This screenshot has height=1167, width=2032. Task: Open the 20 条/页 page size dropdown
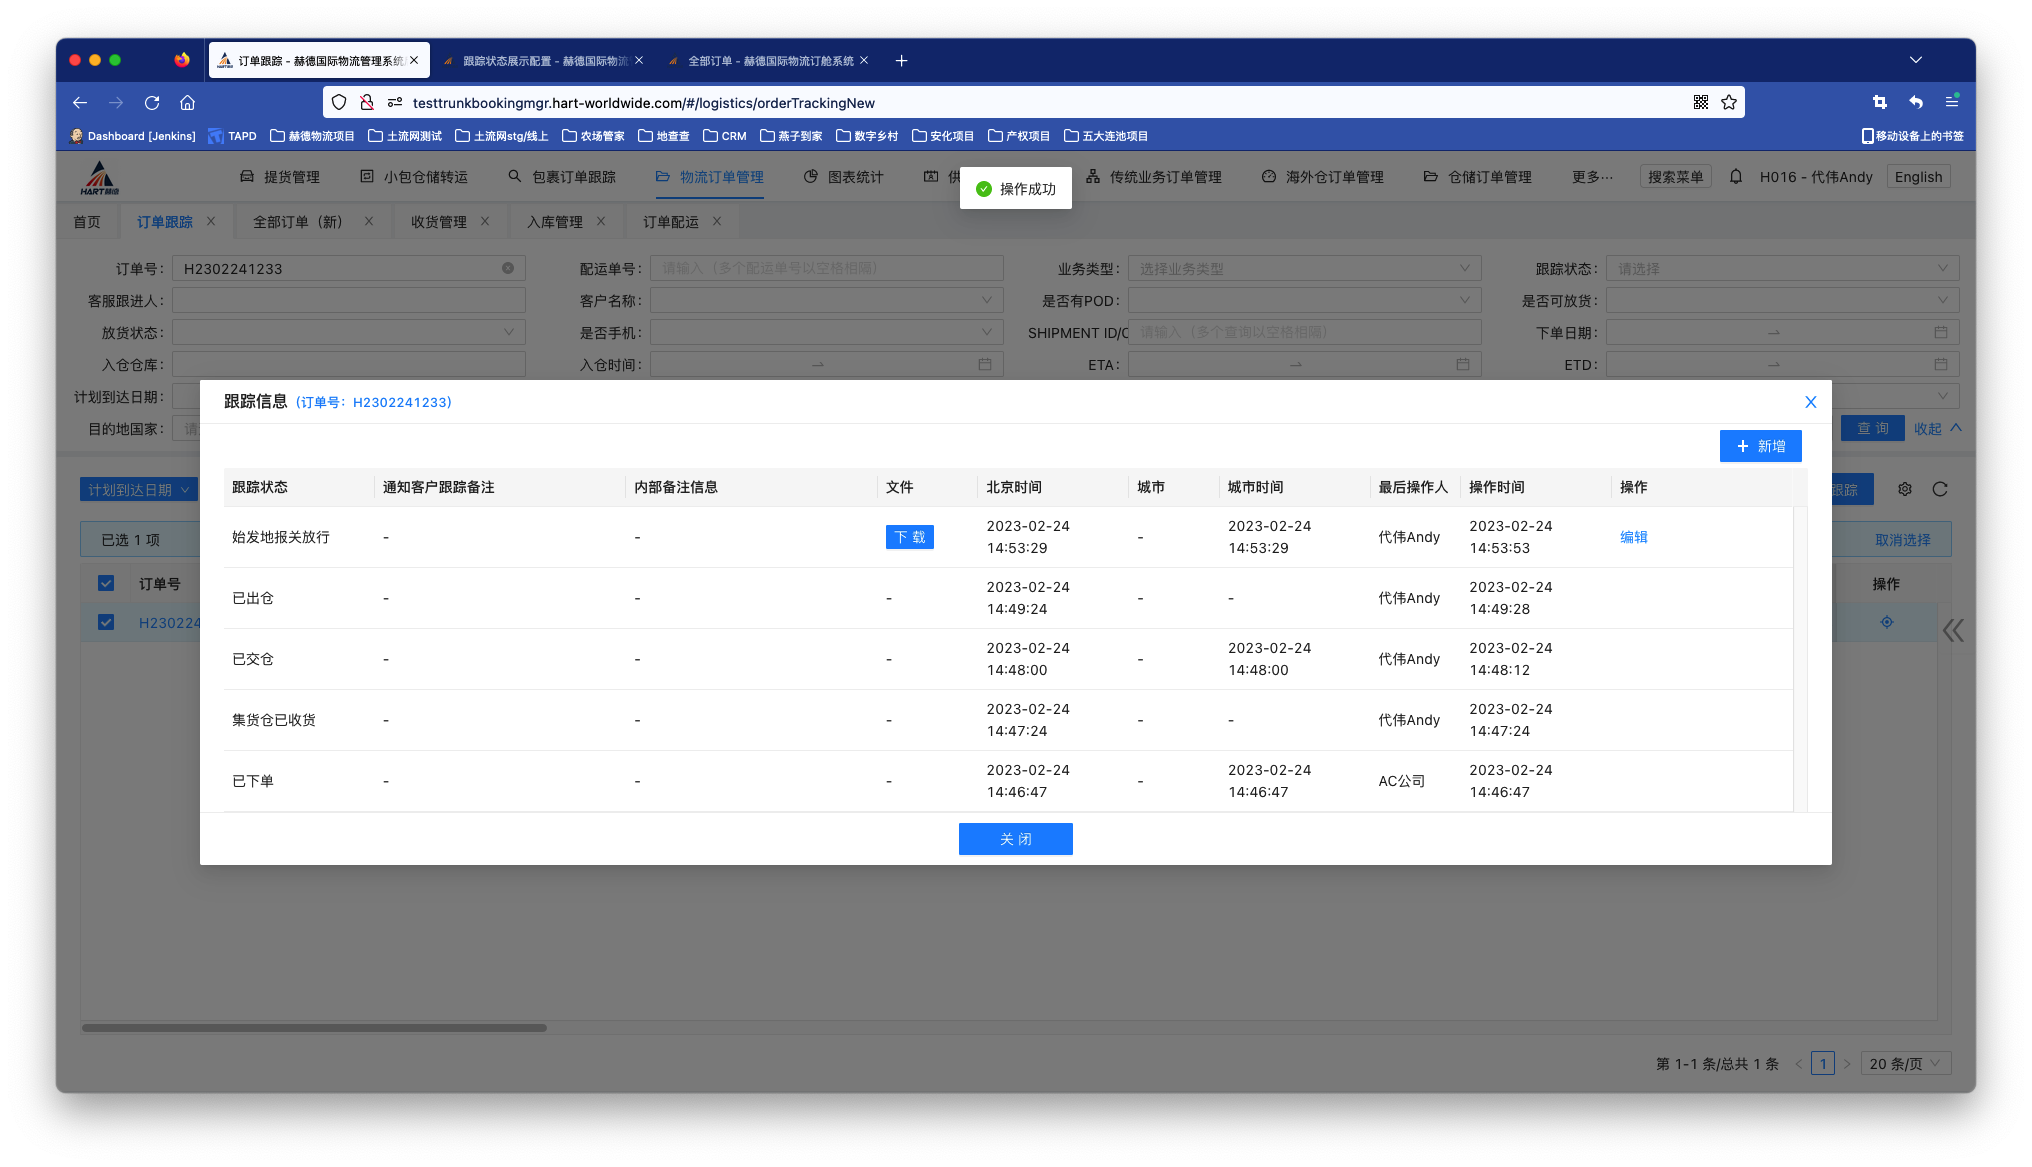pyautogui.click(x=1904, y=1064)
